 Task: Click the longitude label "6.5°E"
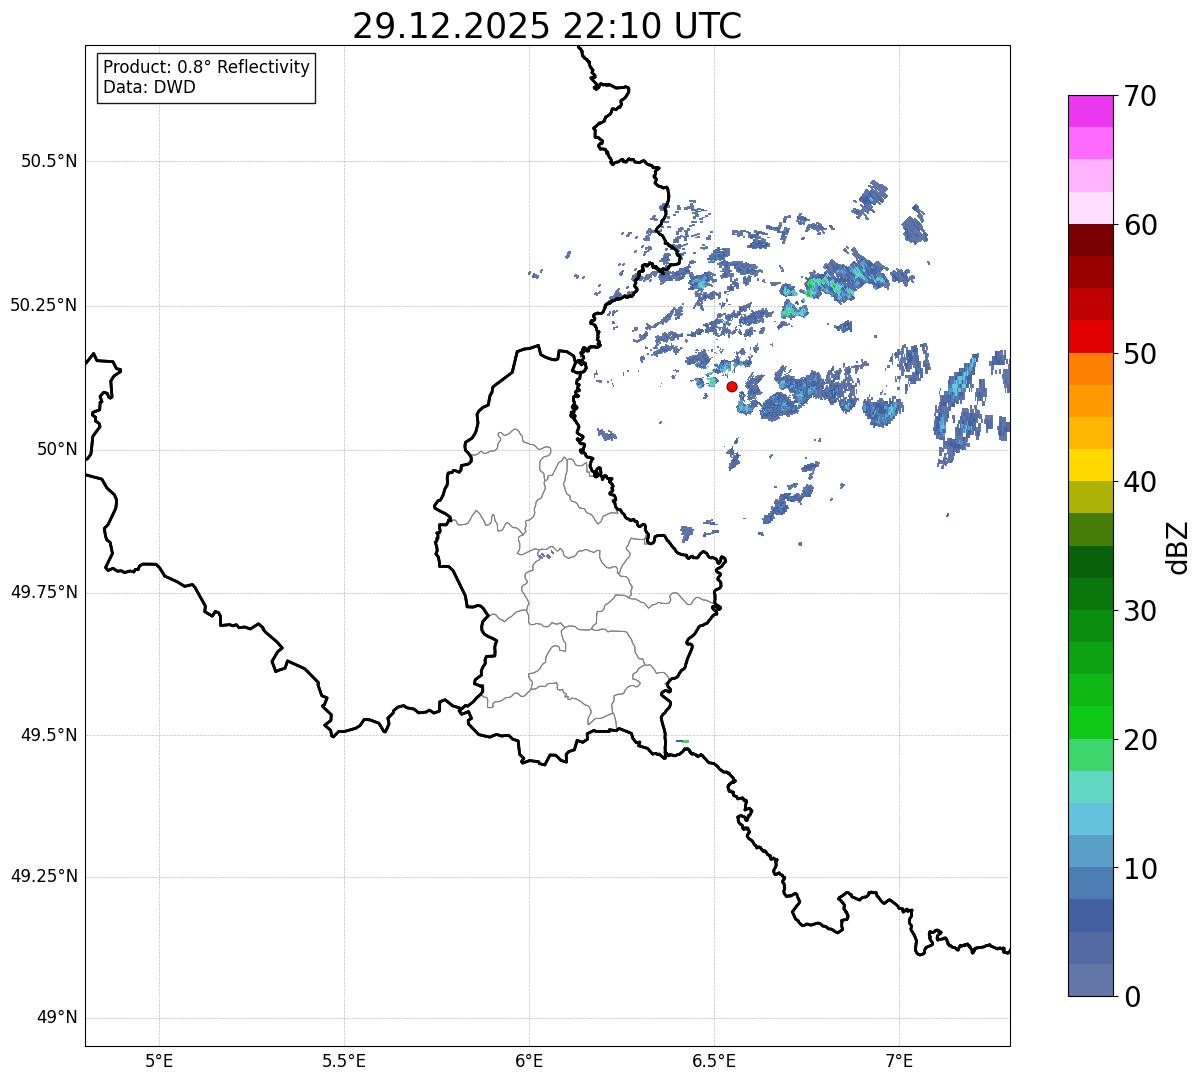(714, 1060)
